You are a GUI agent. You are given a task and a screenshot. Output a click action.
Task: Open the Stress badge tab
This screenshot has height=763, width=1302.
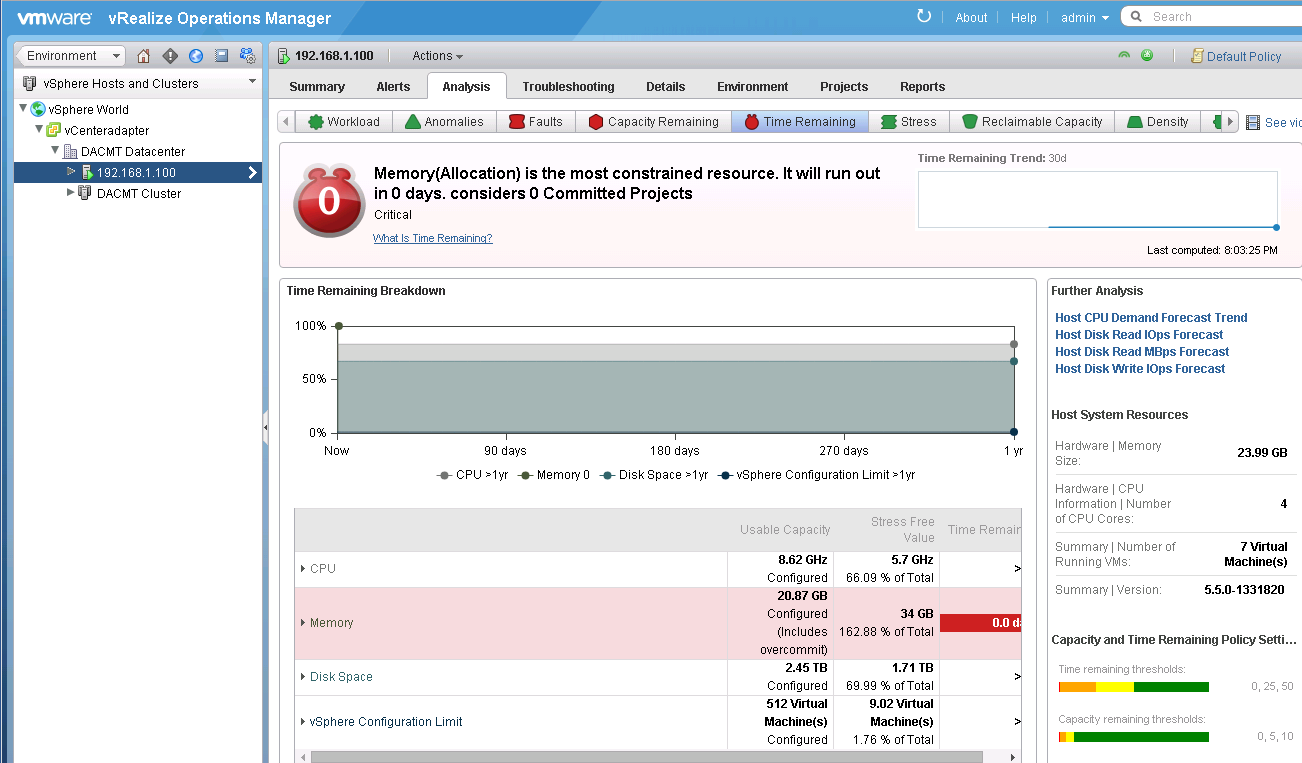click(909, 121)
